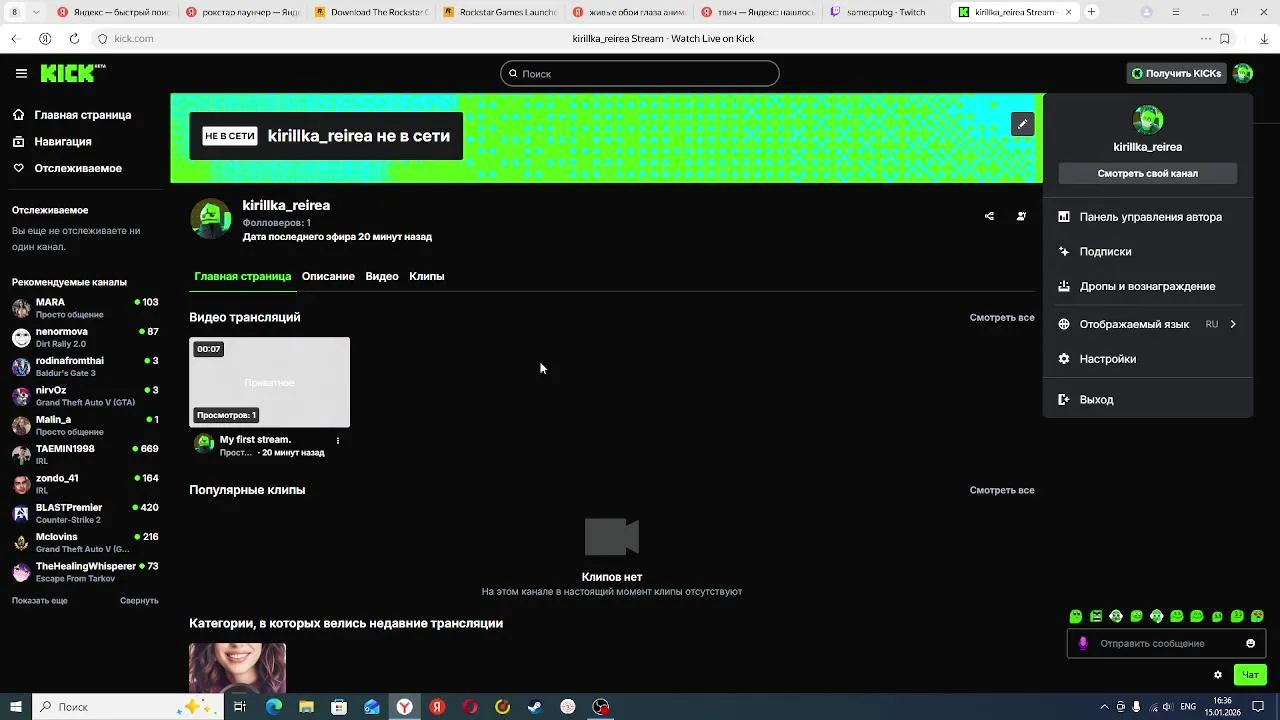Viewport: 1280px width, 720px height.
Task: Open Навигация in the sidebar
Action: tap(52, 142)
